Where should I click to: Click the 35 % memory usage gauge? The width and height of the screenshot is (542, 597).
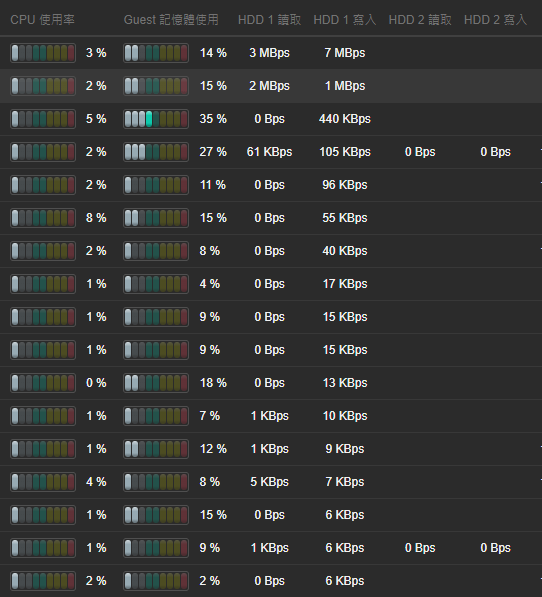pyautogui.click(x=156, y=119)
